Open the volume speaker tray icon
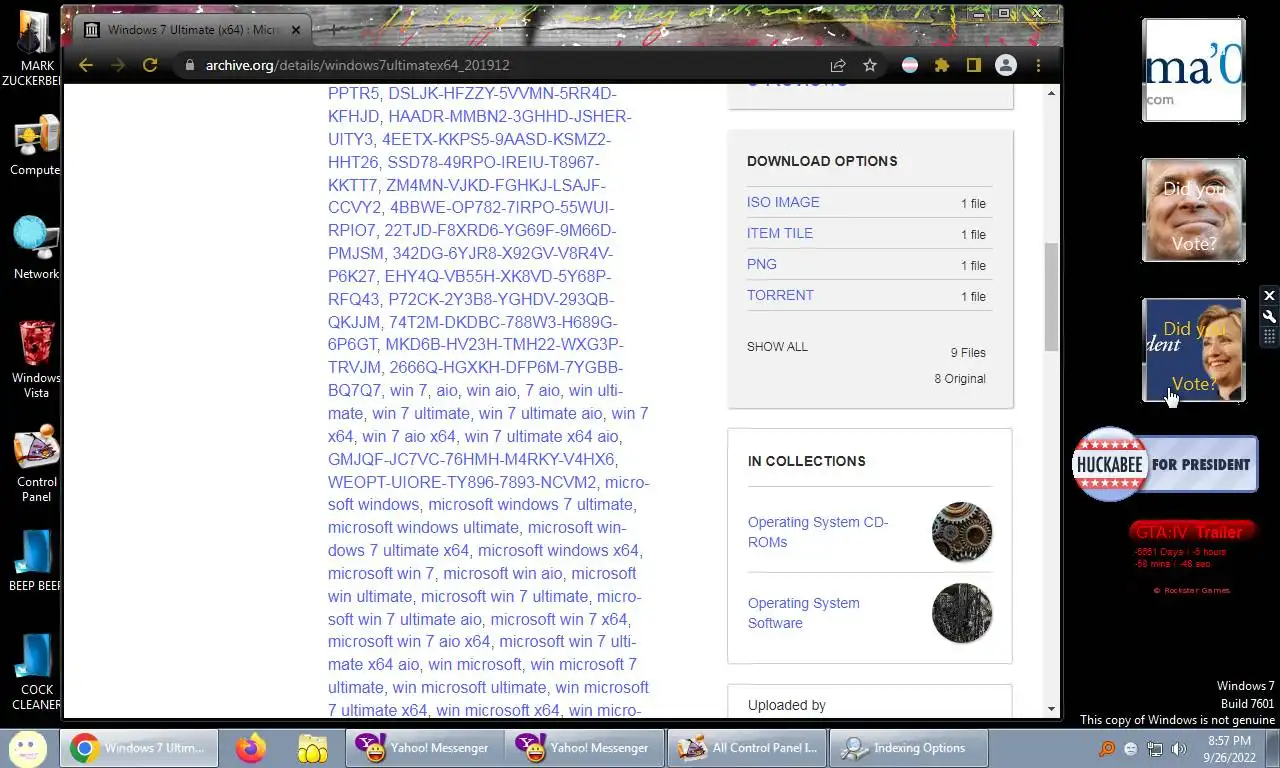 click(1179, 748)
